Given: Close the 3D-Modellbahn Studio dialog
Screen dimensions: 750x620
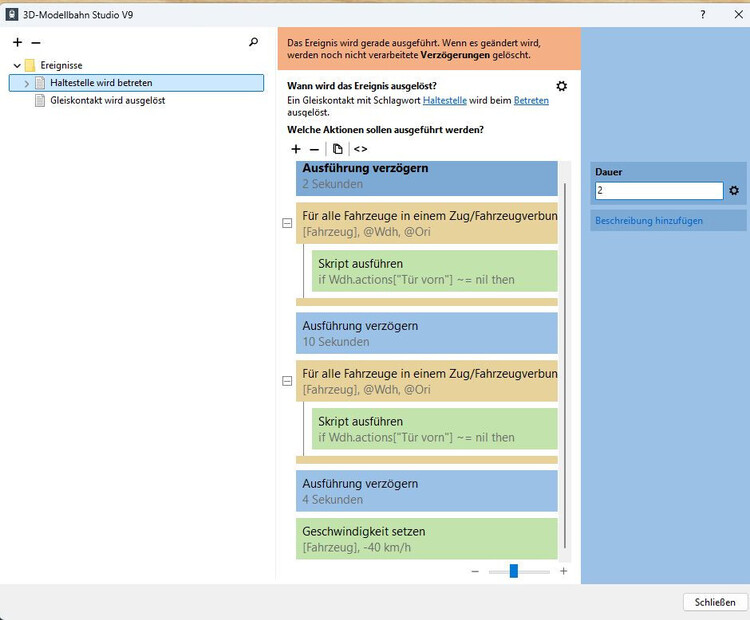Looking at the screenshot, I should 738,14.
